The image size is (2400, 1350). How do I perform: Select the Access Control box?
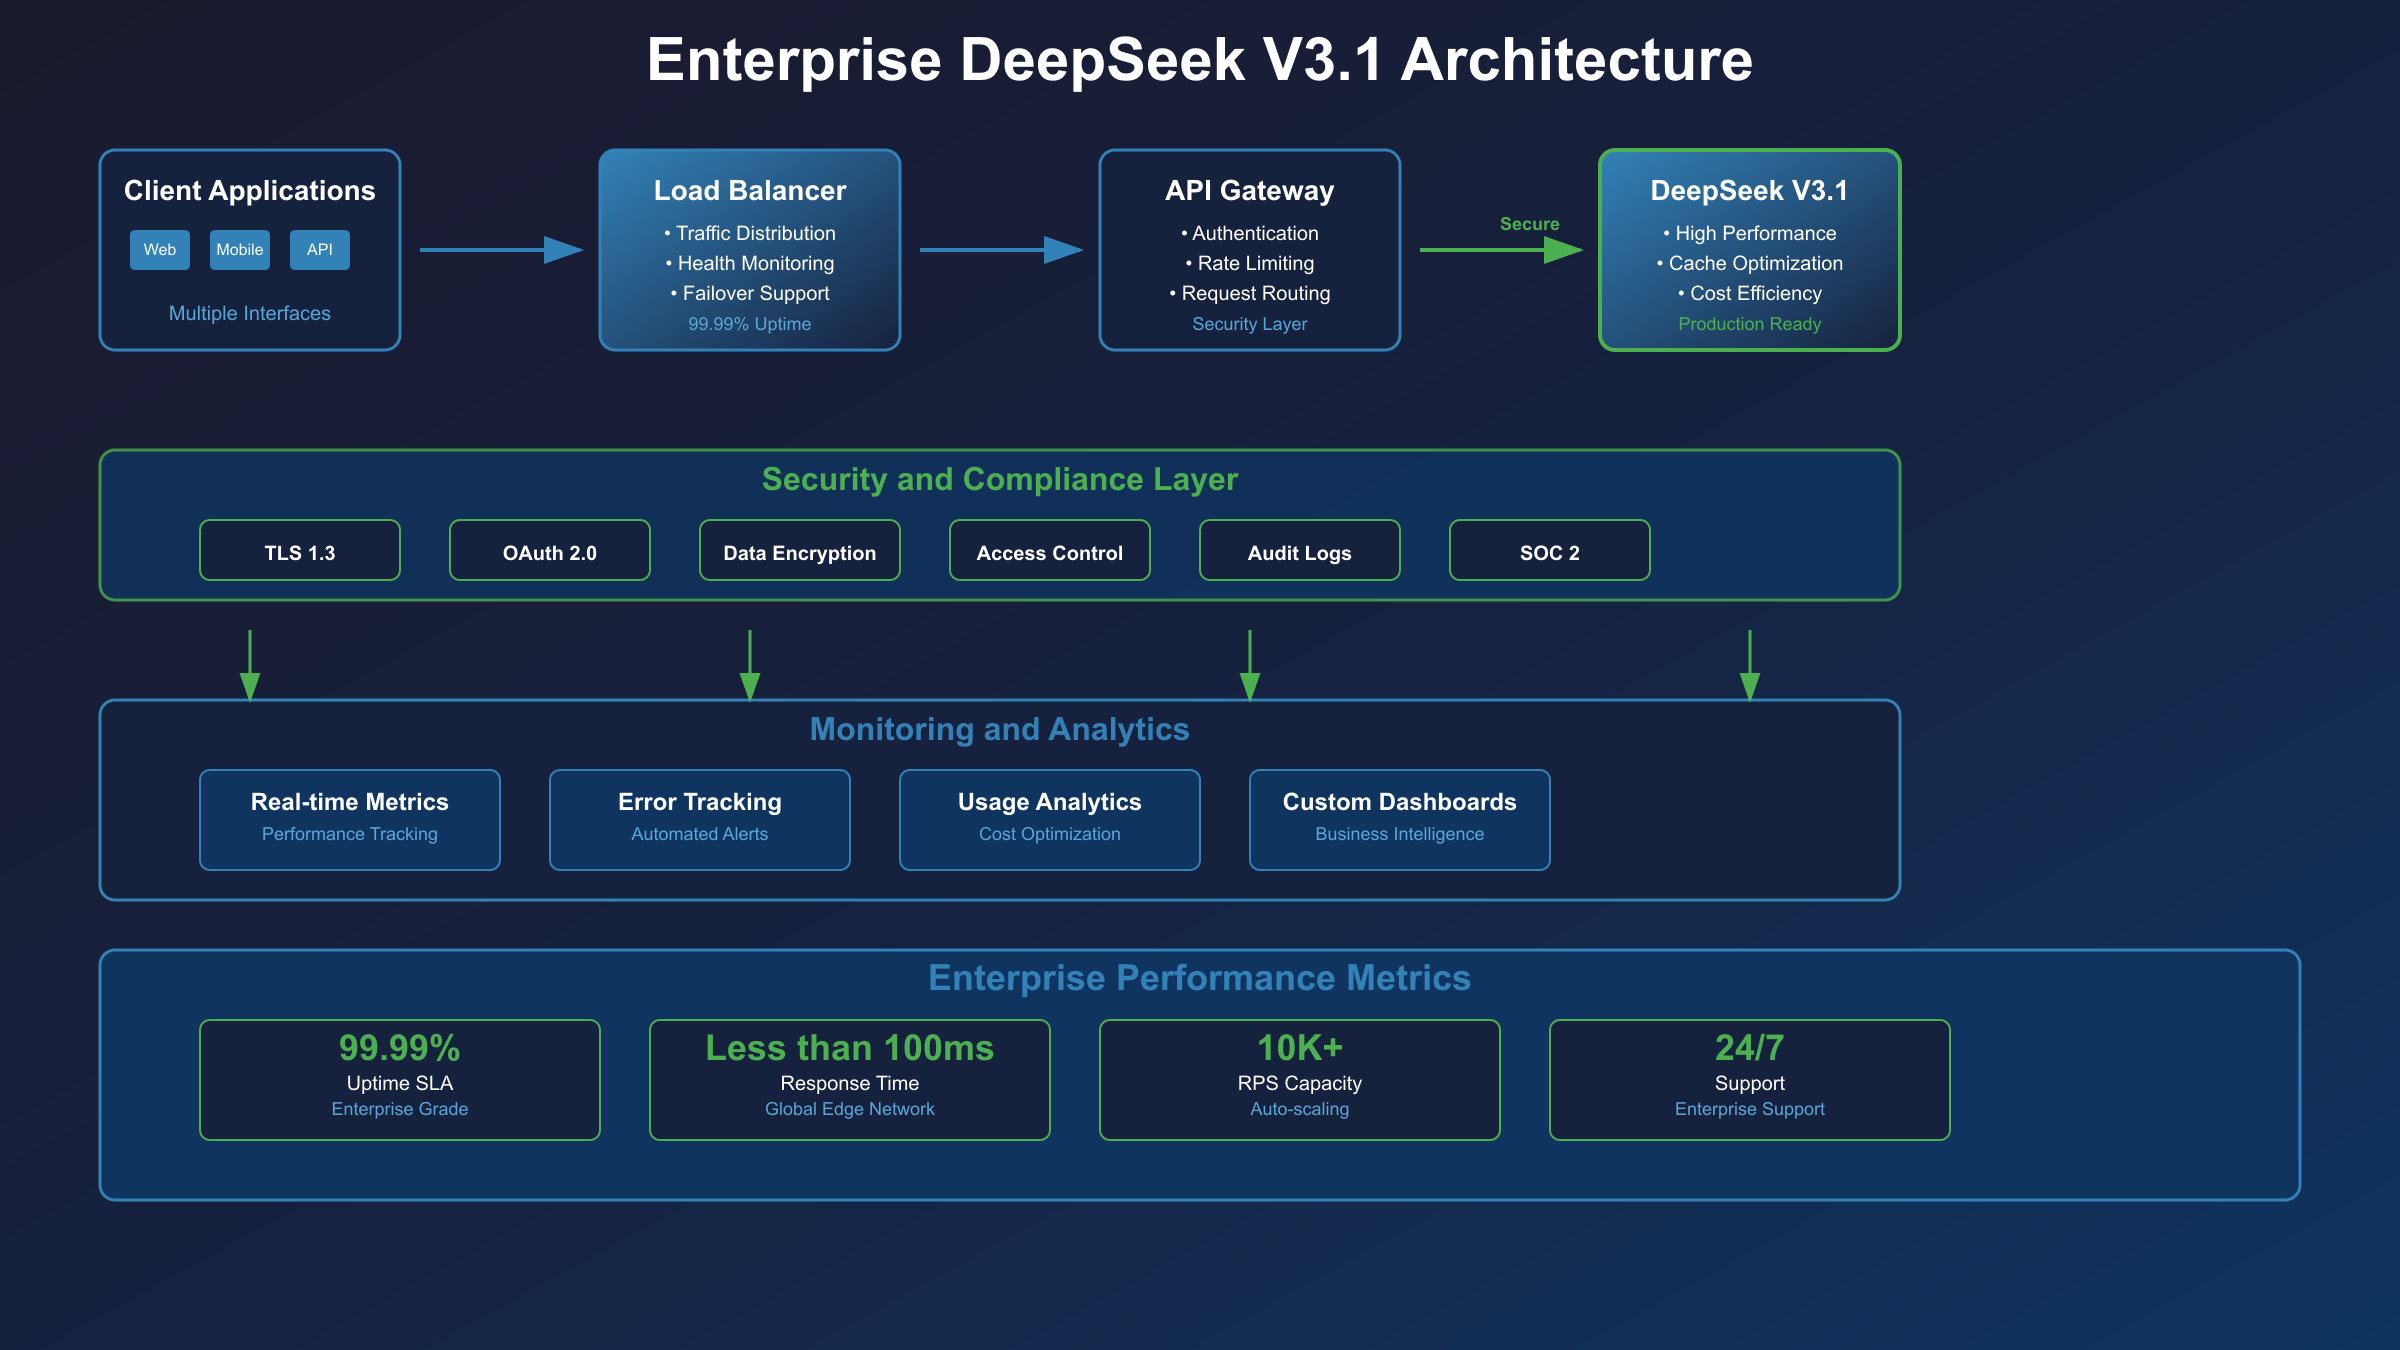click(1050, 550)
